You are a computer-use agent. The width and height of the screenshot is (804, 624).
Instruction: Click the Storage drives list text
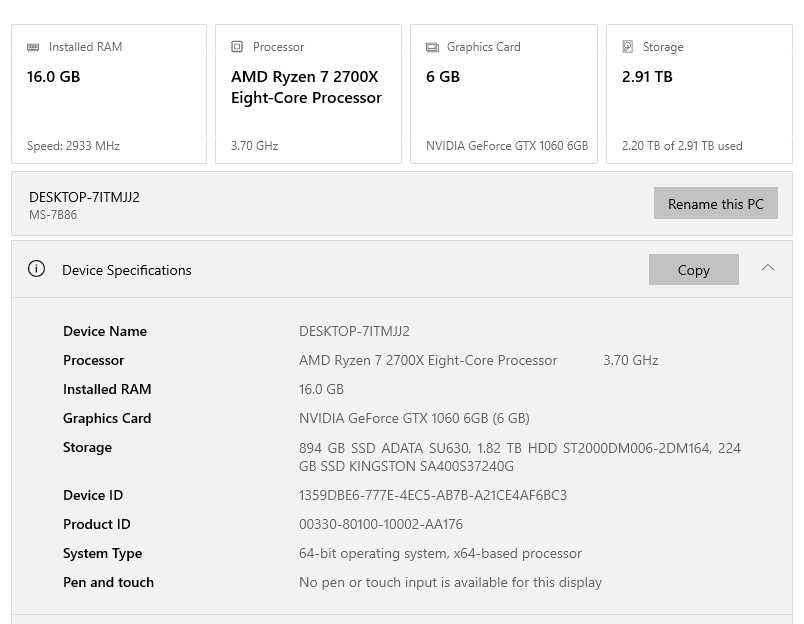coord(519,457)
